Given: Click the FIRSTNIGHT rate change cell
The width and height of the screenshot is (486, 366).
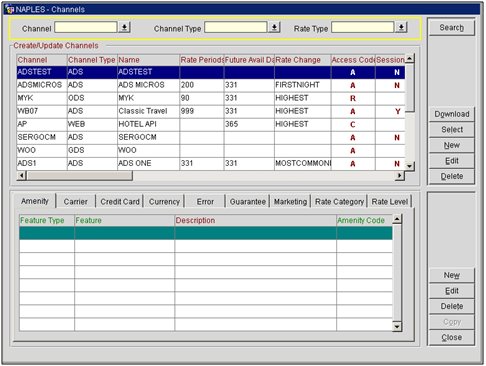Looking at the screenshot, I should pyautogui.click(x=303, y=85).
